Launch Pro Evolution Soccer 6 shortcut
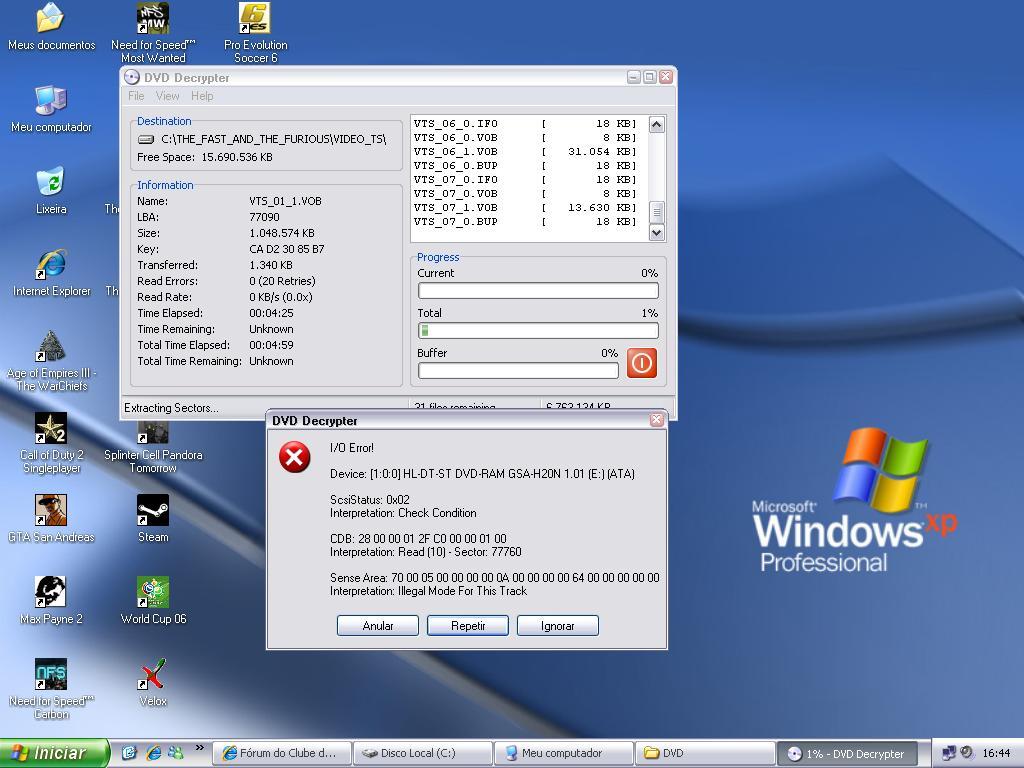 (x=255, y=33)
